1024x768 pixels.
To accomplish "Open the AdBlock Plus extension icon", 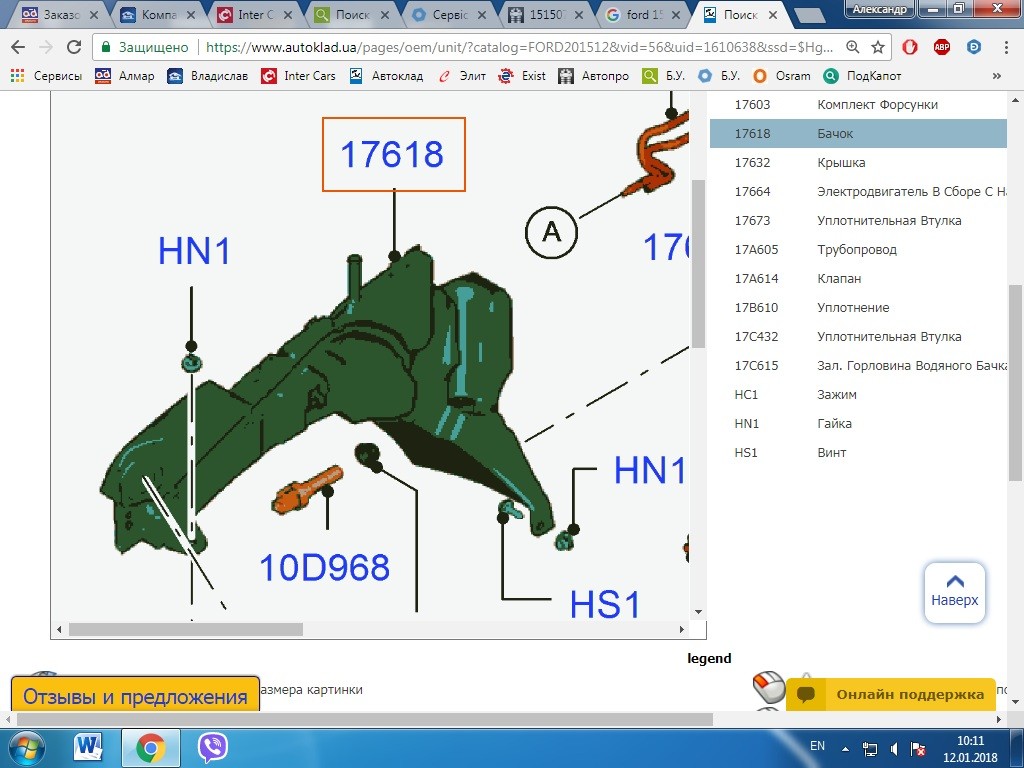I will coord(942,47).
